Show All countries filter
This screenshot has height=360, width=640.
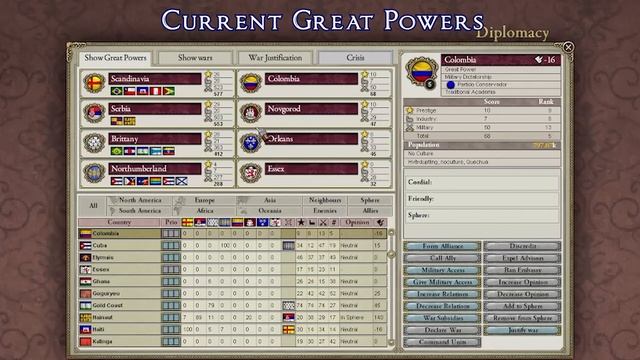tap(93, 205)
